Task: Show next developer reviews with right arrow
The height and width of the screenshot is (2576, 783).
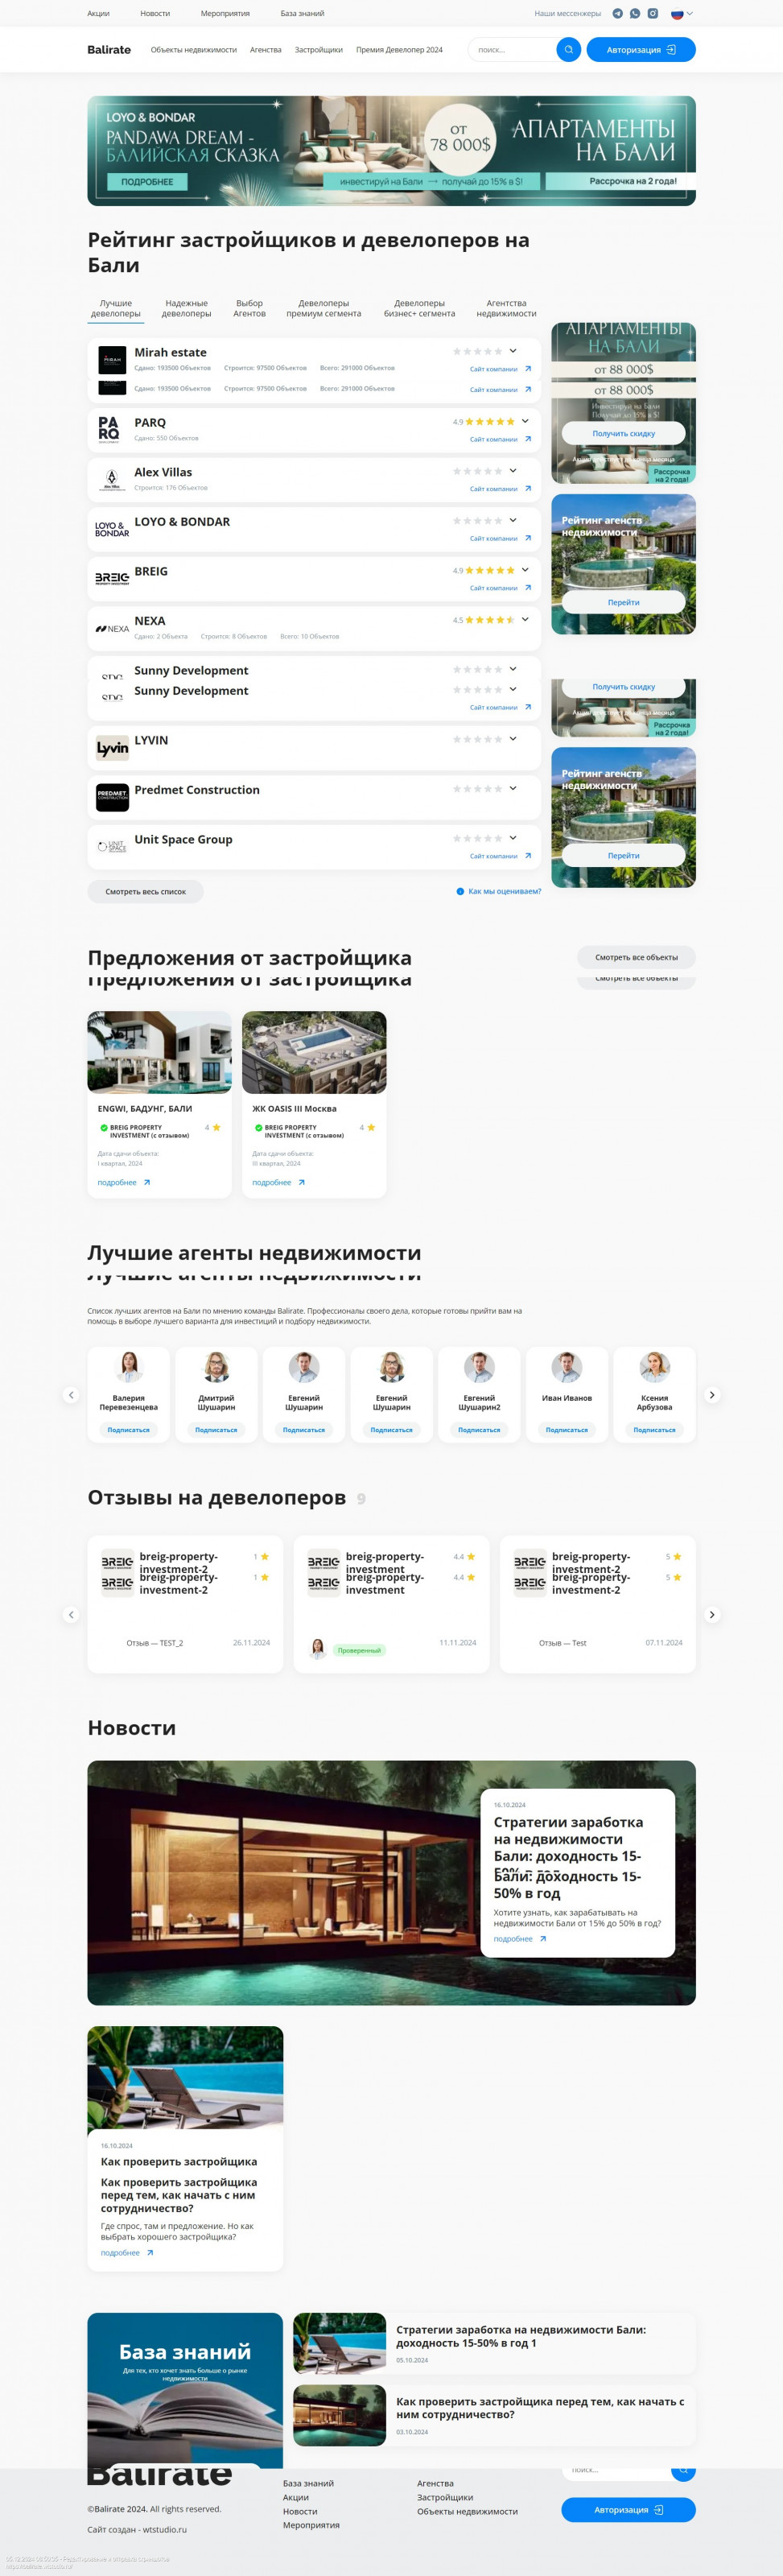Action: pyautogui.click(x=712, y=1614)
